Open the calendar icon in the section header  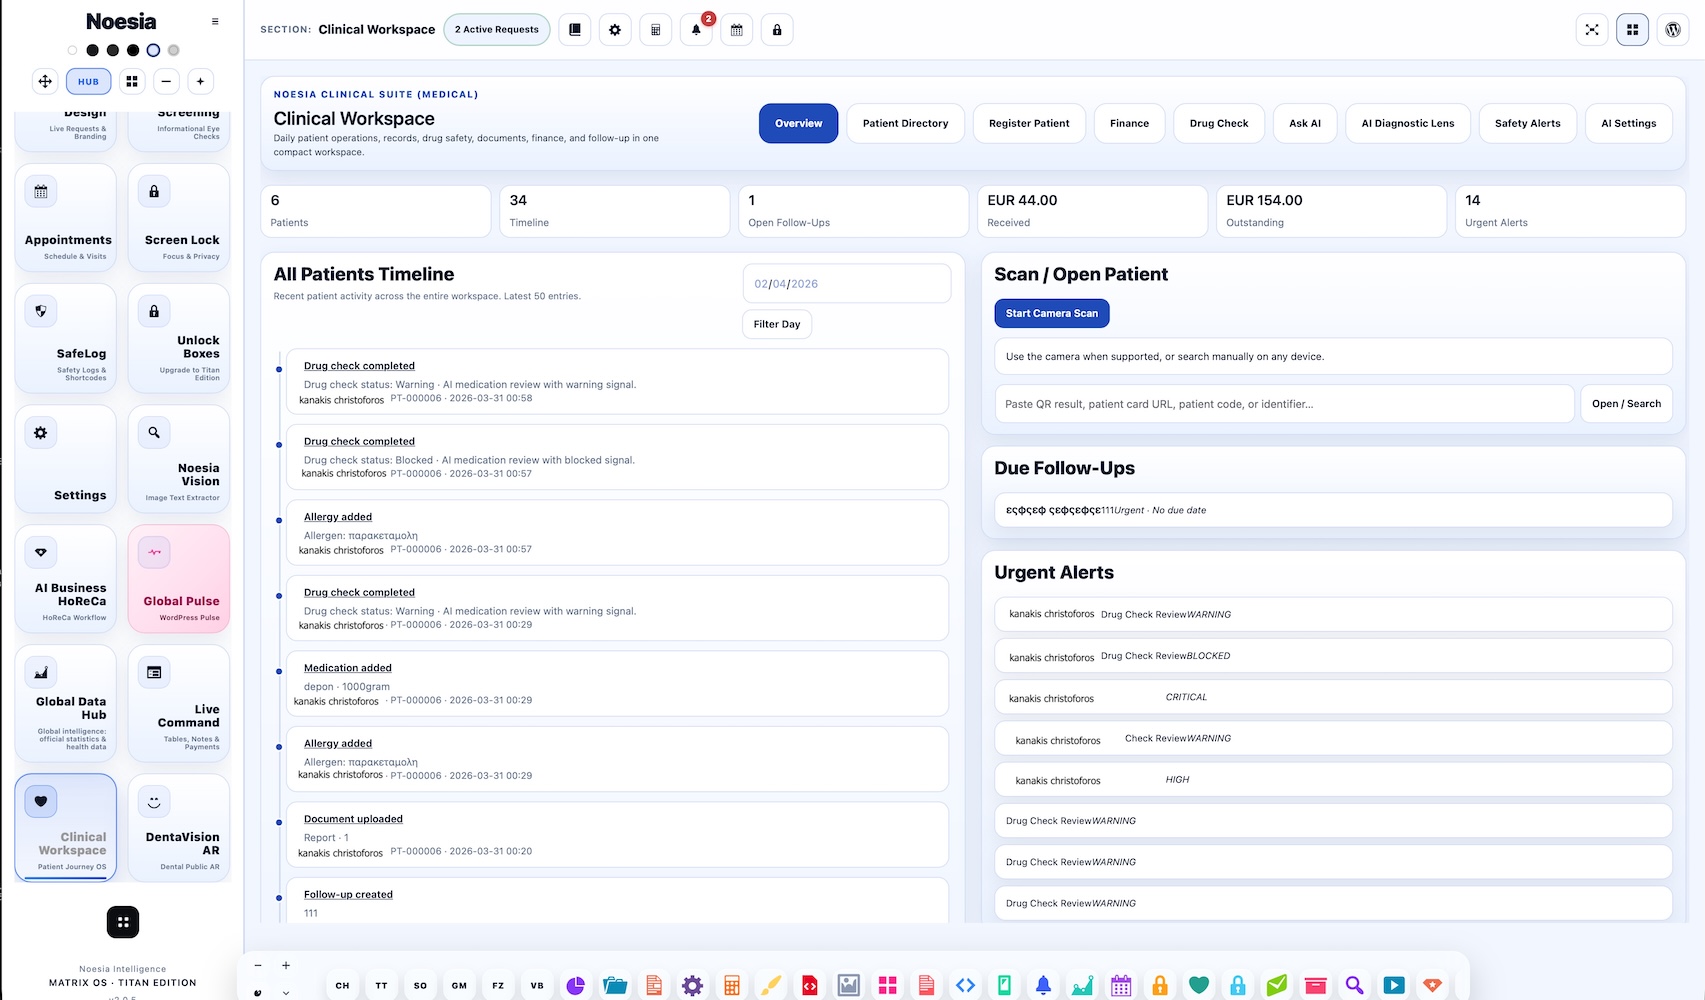(737, 30)
